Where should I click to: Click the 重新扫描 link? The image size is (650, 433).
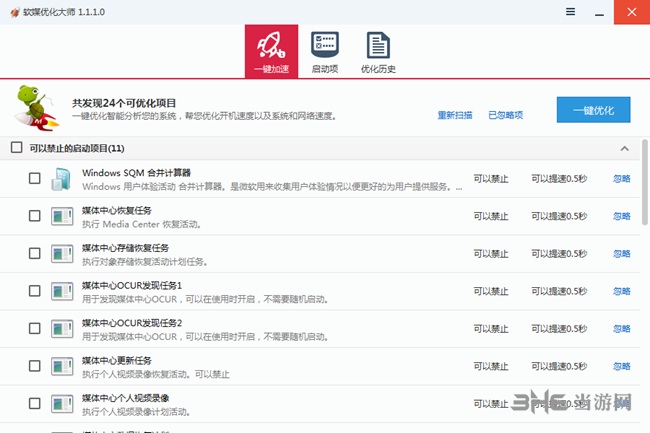pyautogui.click(x=455, y=115)
